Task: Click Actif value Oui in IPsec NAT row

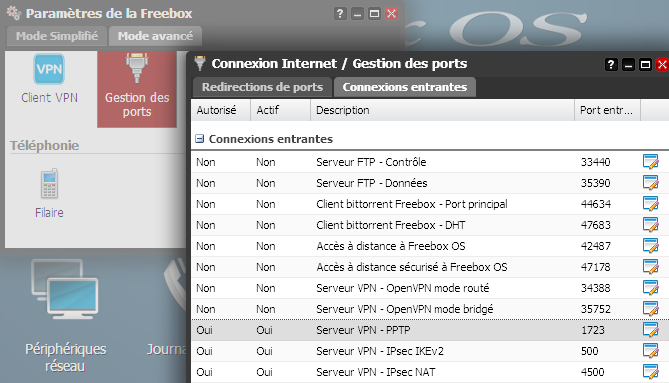Action: [x=264, y=372]
